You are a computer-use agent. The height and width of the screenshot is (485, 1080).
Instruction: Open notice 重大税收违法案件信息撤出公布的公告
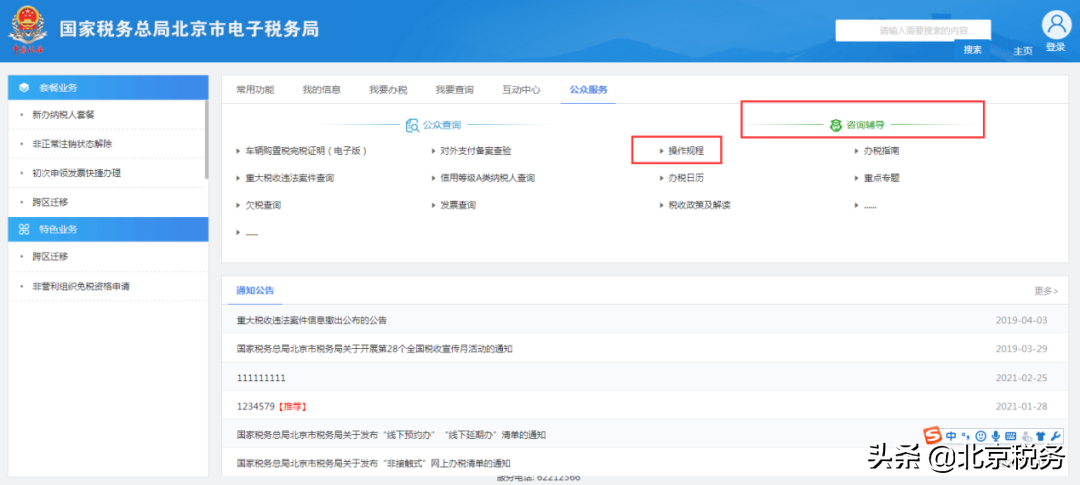coord(311,320)
